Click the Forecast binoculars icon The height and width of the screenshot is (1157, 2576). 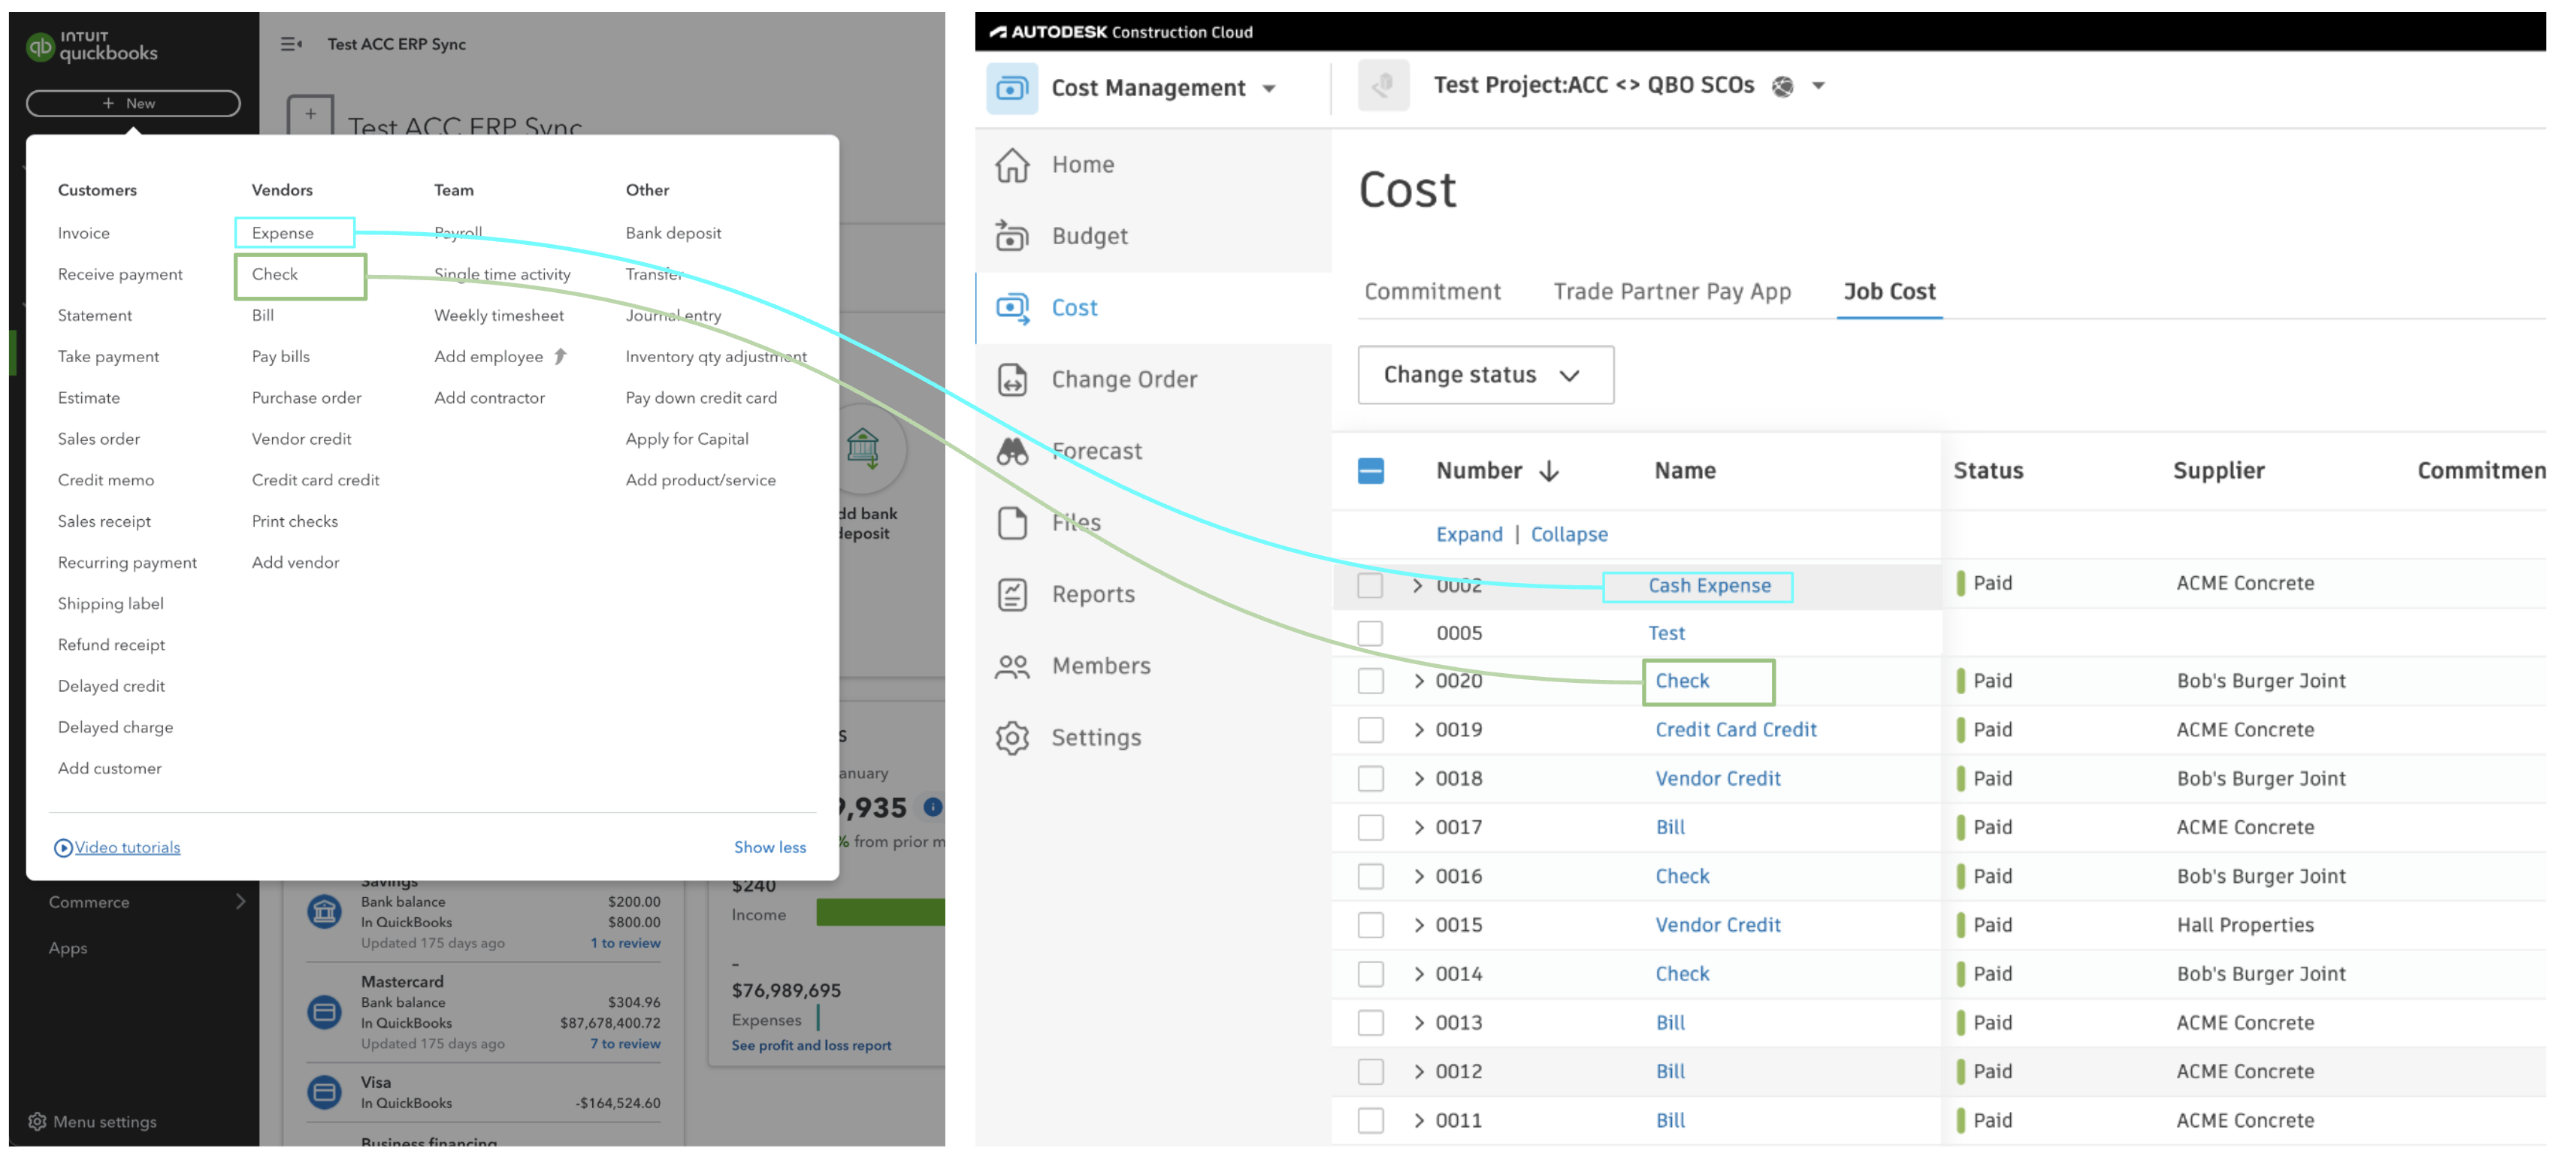point(1012,451)
